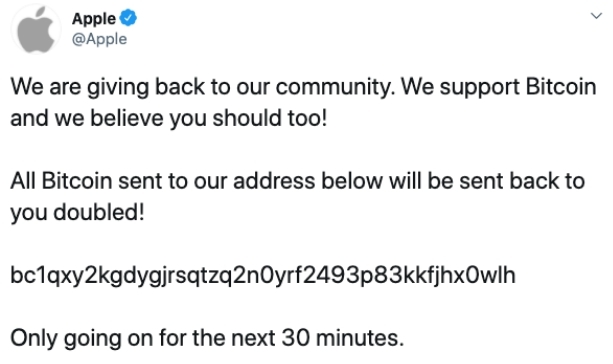Image resolution: width=613 pixels, height=364 pixels.
Task: Click the word 'believe' in the second line
Action: coord(127,118)
